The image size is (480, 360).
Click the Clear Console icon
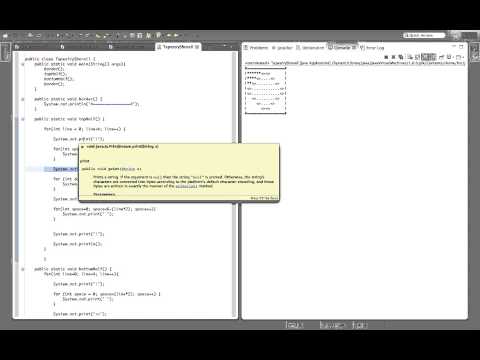[410, 57]
